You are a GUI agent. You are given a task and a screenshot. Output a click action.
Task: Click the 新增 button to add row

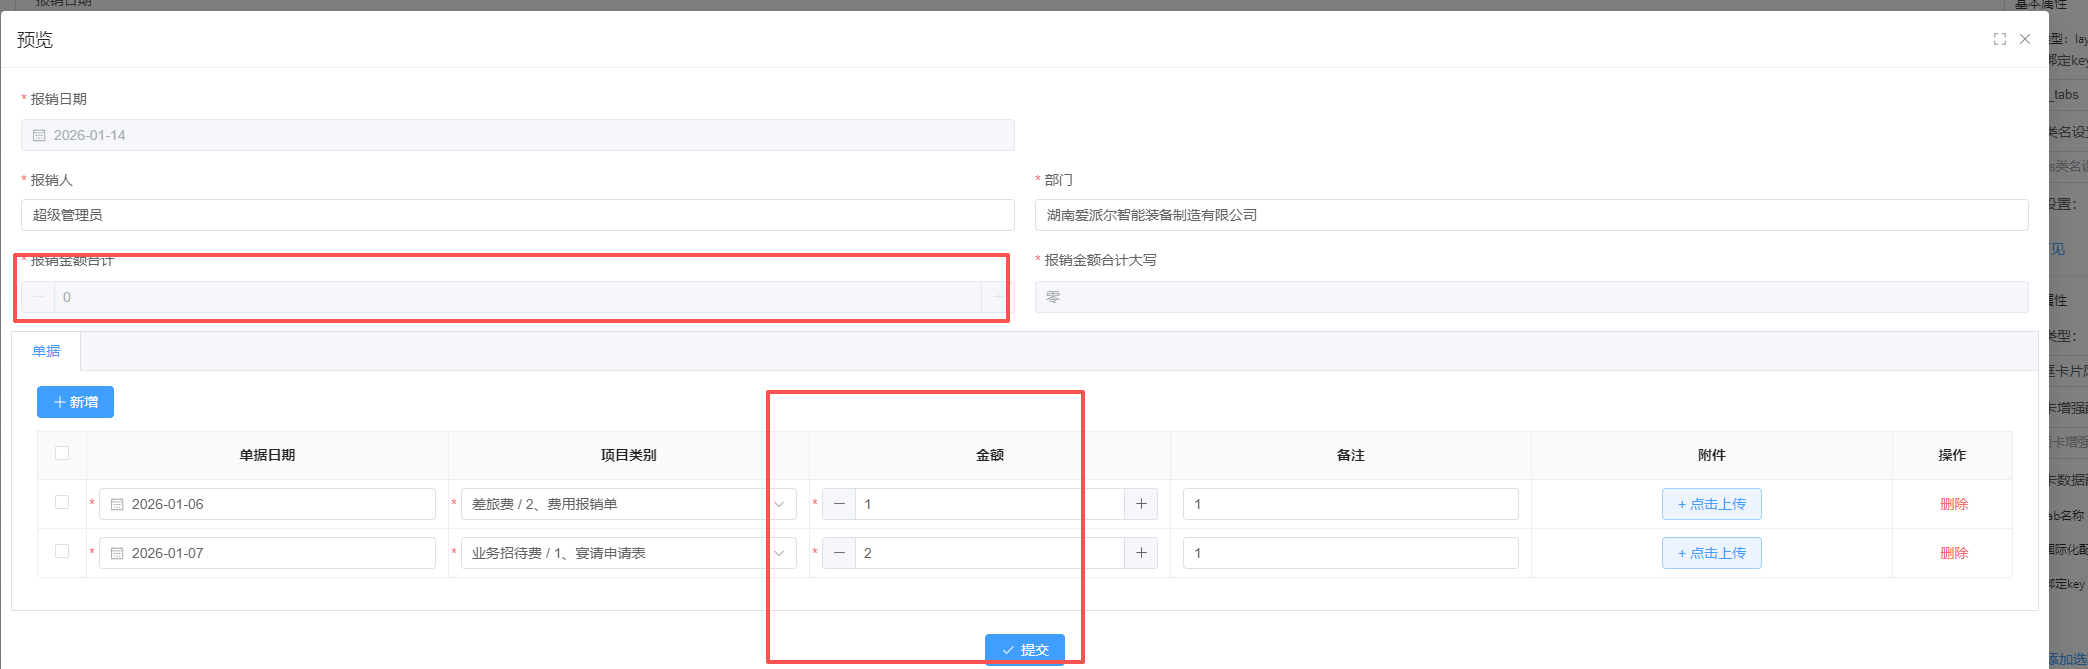point(75,402)
